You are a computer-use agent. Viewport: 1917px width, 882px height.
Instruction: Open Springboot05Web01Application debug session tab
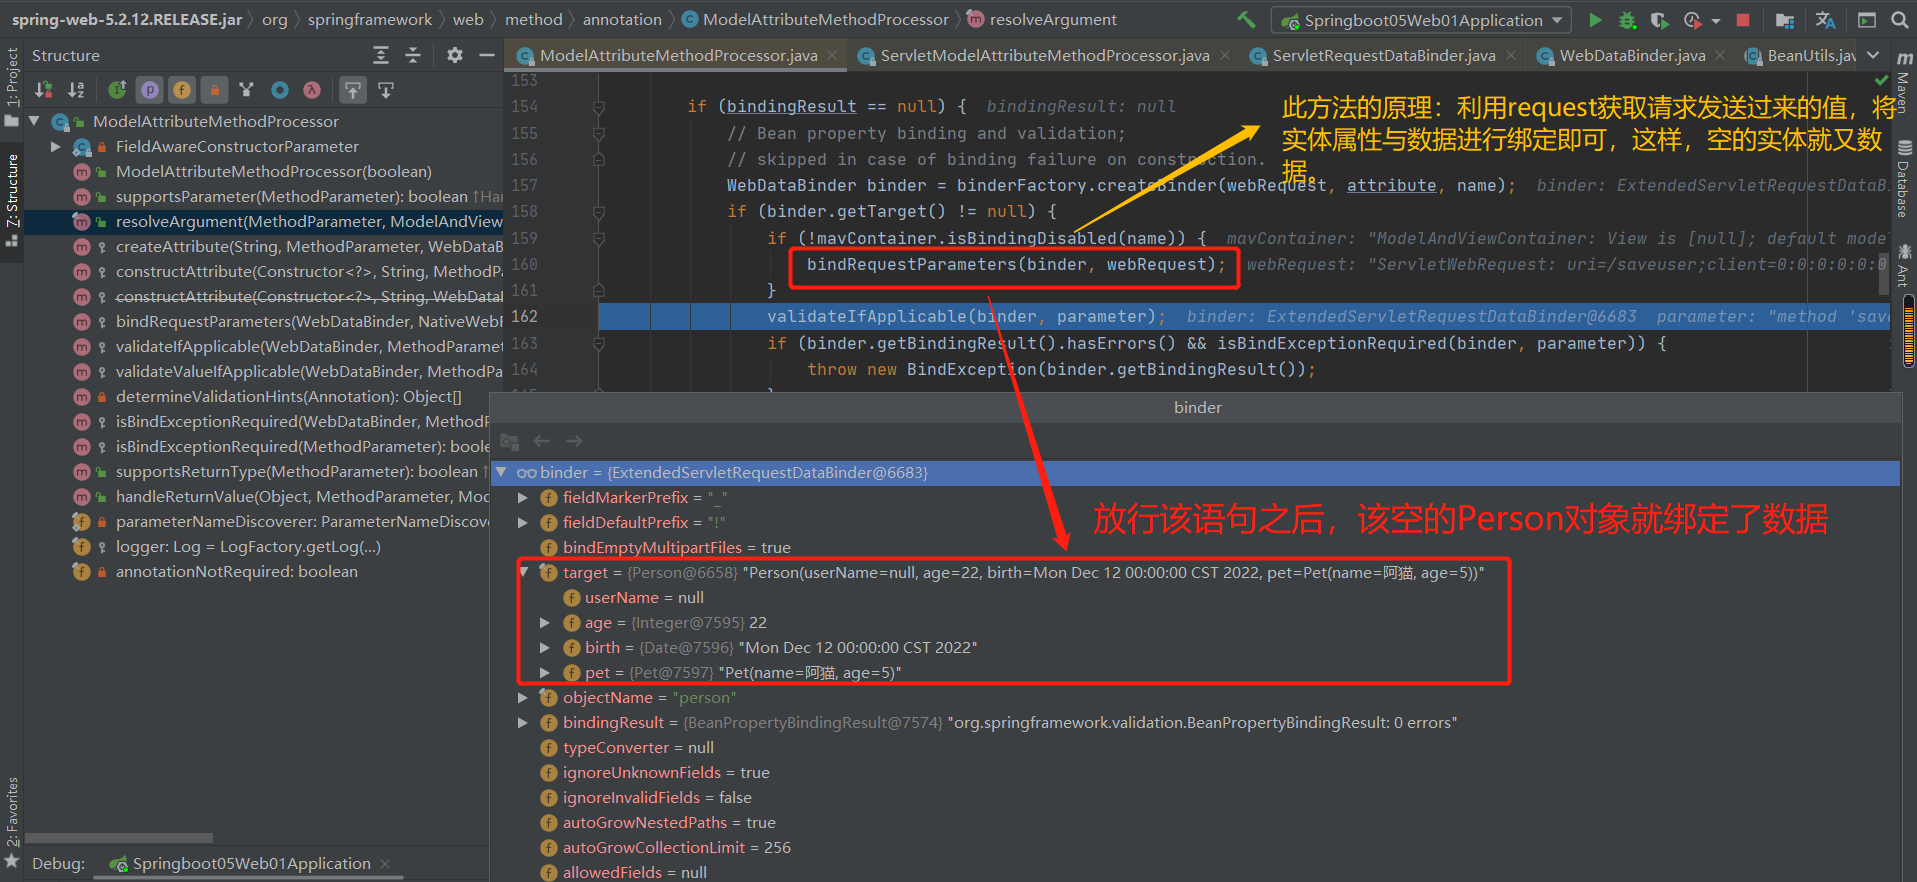coord(250,864)
